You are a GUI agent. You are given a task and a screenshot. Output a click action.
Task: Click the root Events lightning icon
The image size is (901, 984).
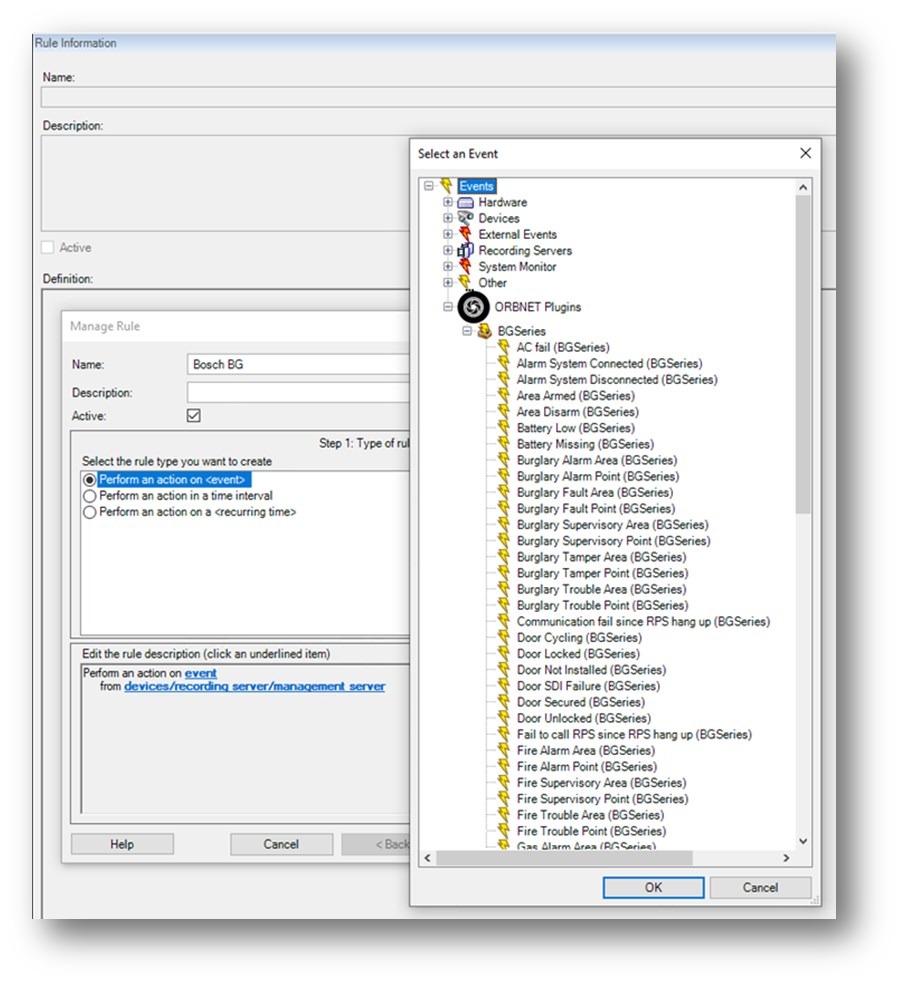(x=446, y=186)
